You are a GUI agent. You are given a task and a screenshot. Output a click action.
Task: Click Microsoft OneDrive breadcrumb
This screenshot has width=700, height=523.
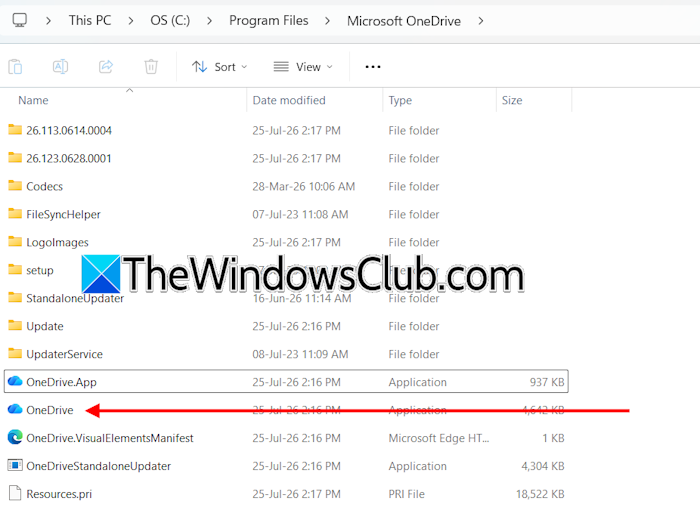click(x=404, y=21)
